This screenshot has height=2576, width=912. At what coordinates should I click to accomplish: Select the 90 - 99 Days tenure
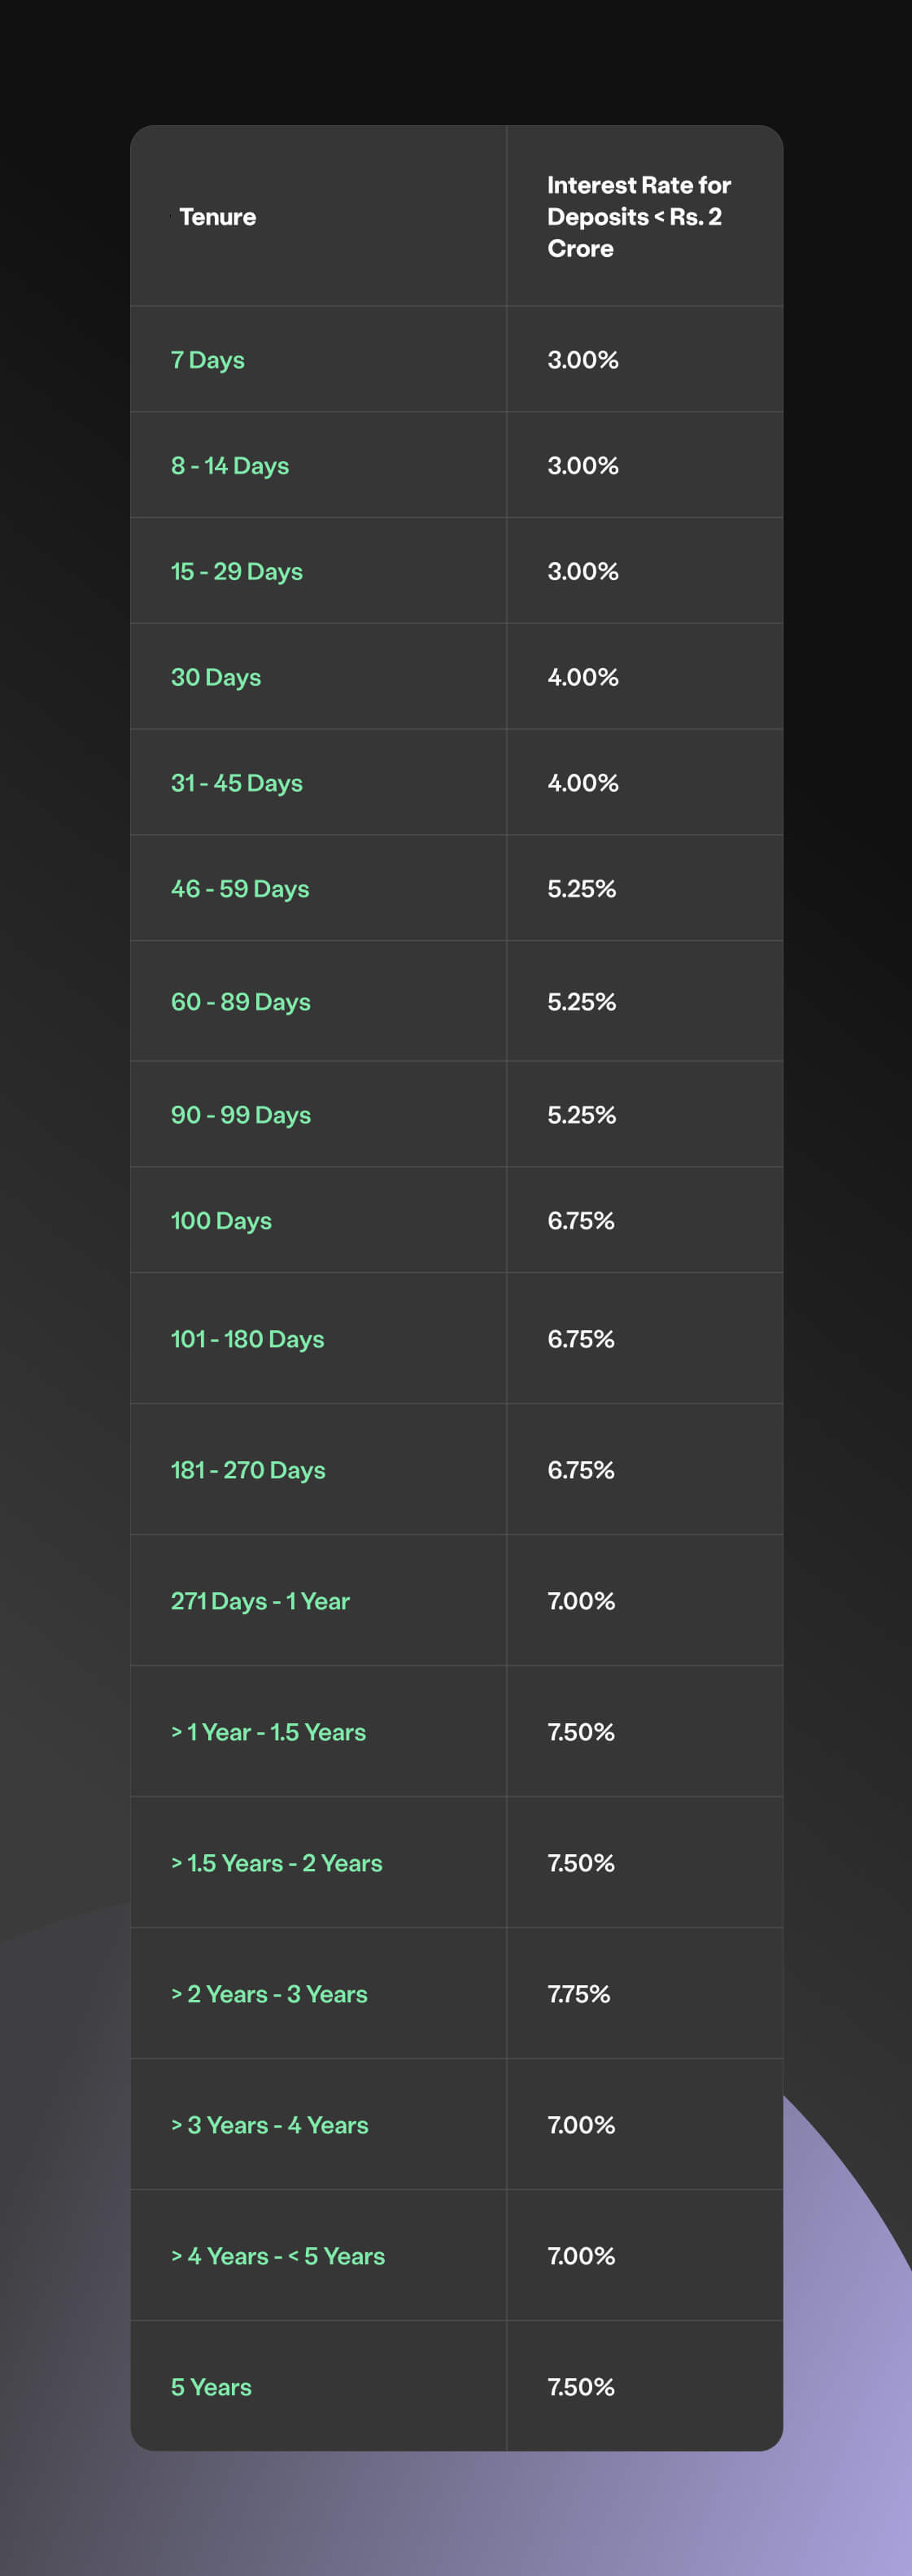point(241,1115)
